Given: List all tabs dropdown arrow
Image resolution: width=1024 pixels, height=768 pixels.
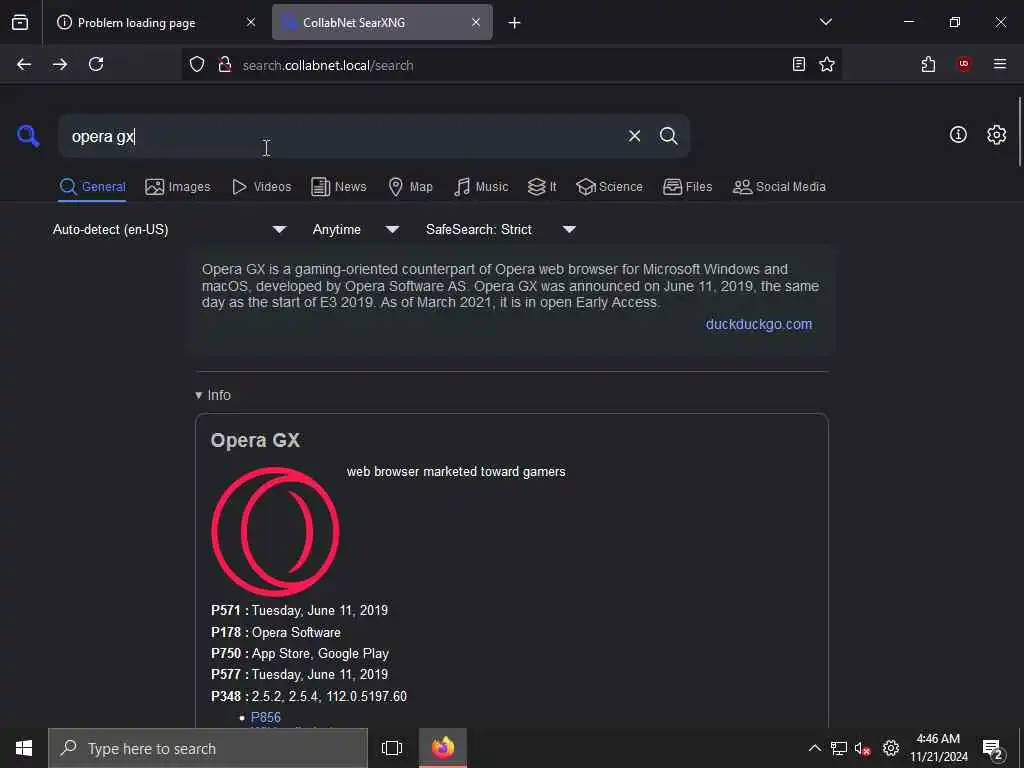Looking at the screenshot, I should pyautogui.click(x=825, y=22).
